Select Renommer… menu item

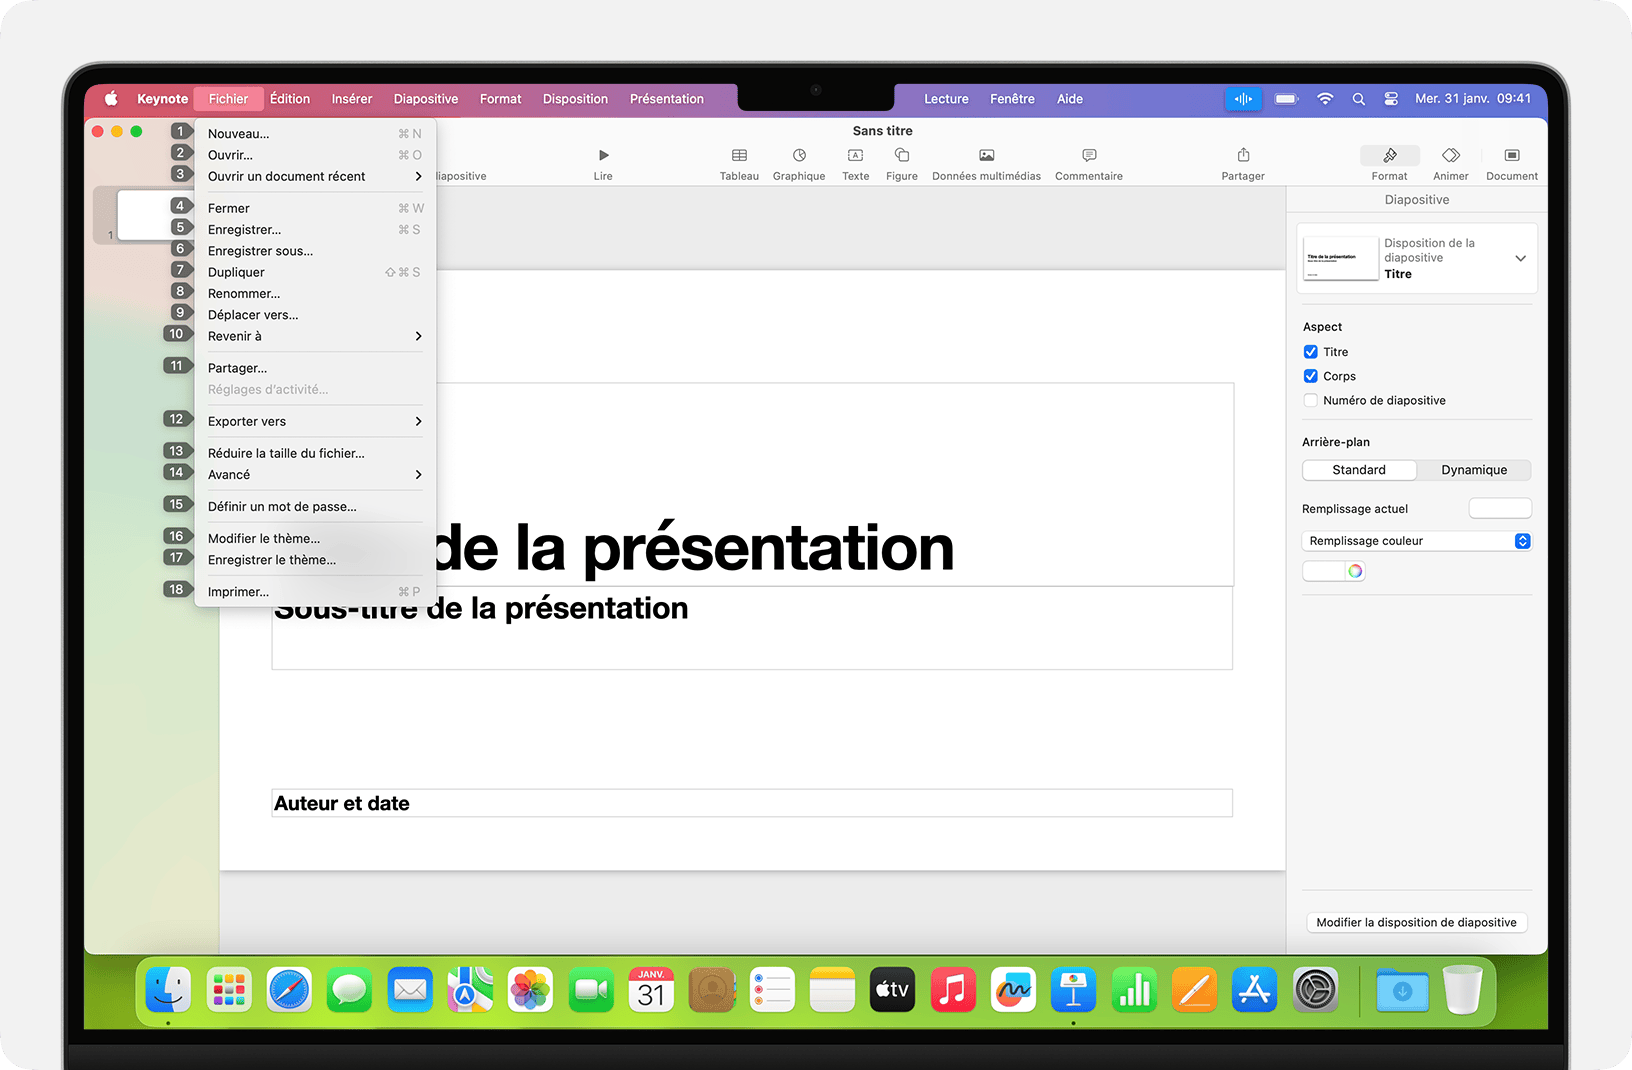pos(315,294)
